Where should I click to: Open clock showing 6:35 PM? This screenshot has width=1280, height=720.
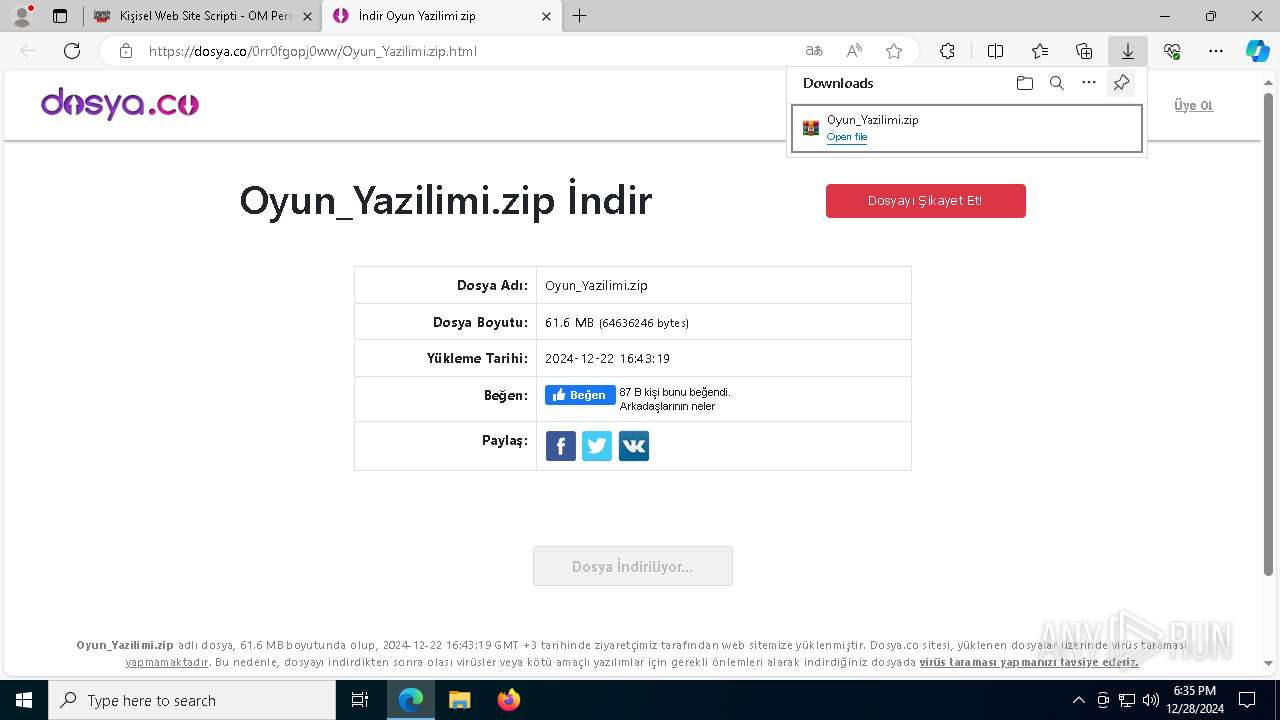(x=1194, y=700)
